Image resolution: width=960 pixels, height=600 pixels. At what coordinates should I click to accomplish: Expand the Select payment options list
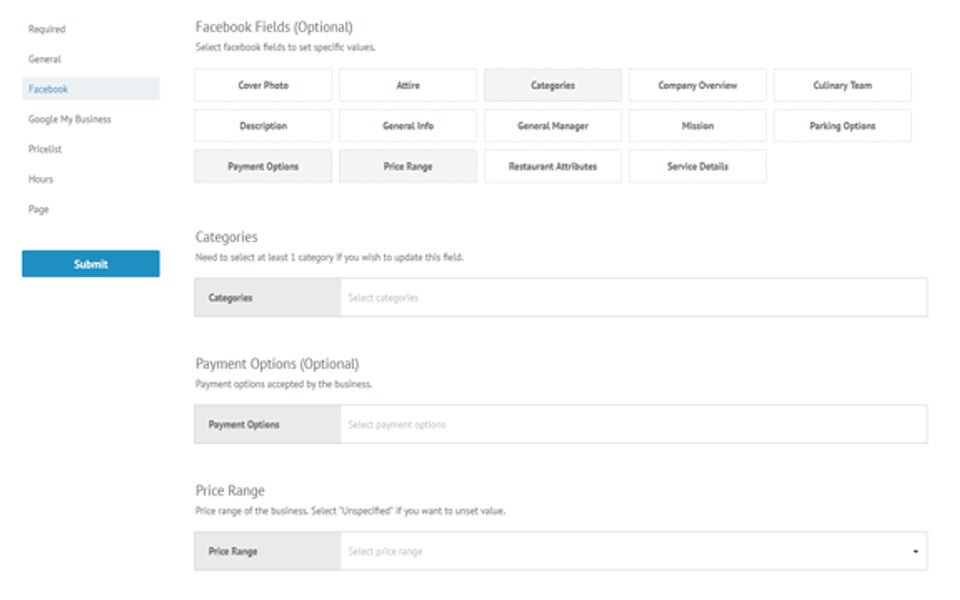point(633,425)
